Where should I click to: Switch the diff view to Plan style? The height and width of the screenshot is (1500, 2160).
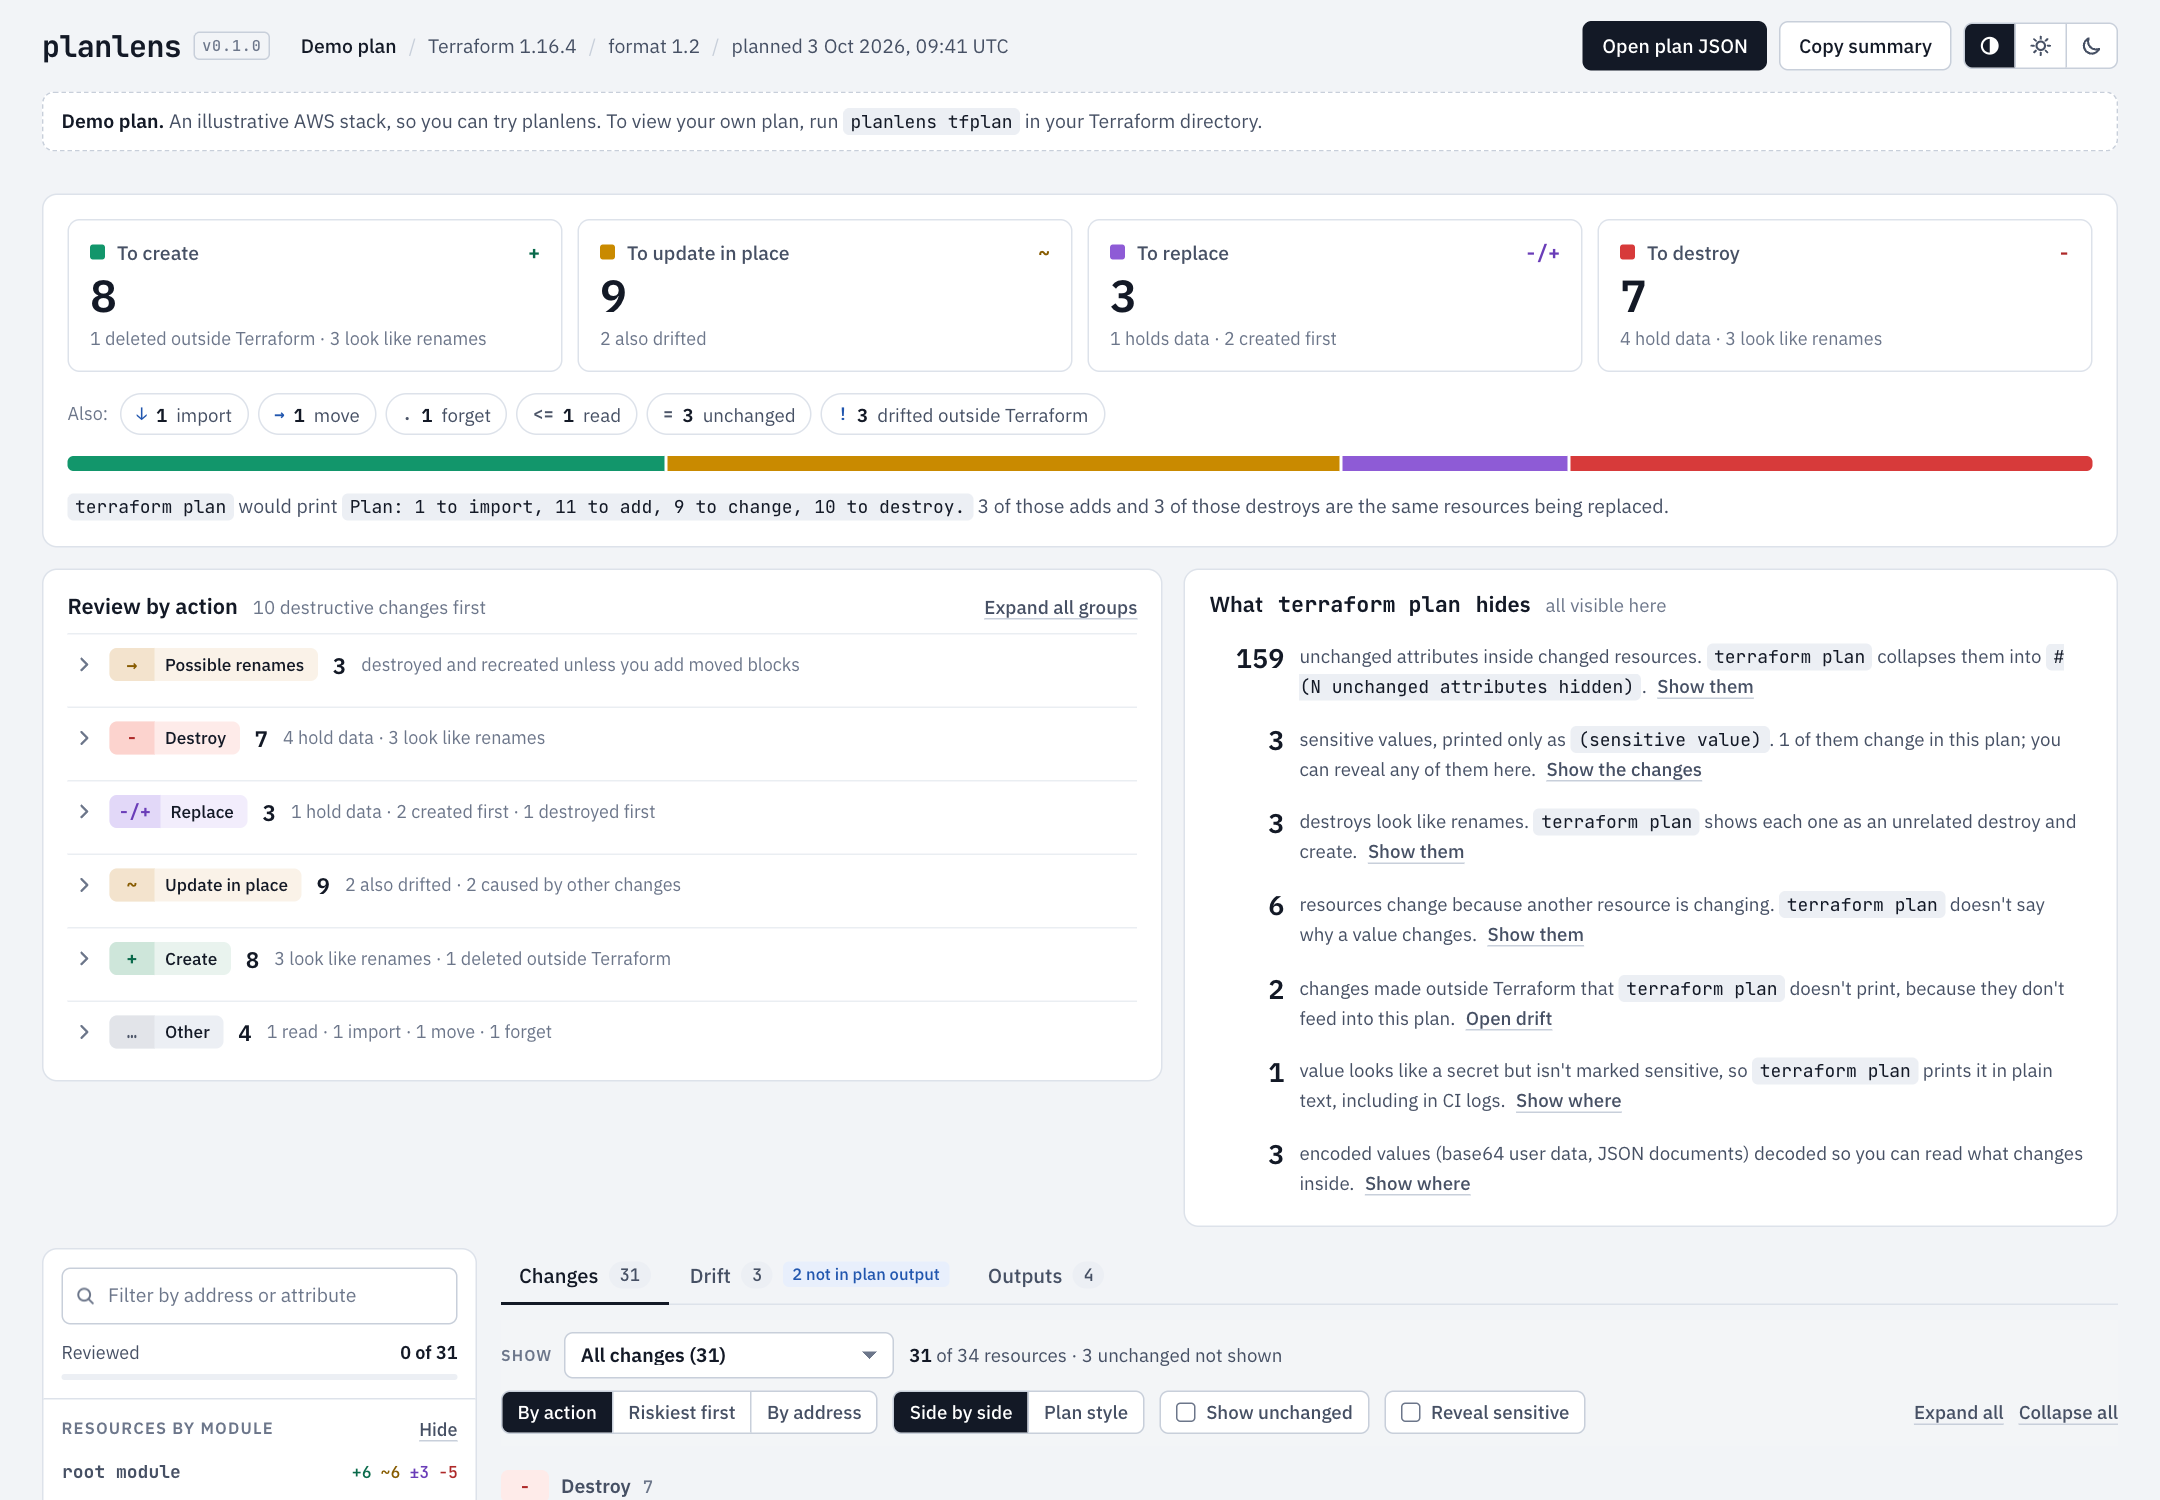click(1086, 1413)
